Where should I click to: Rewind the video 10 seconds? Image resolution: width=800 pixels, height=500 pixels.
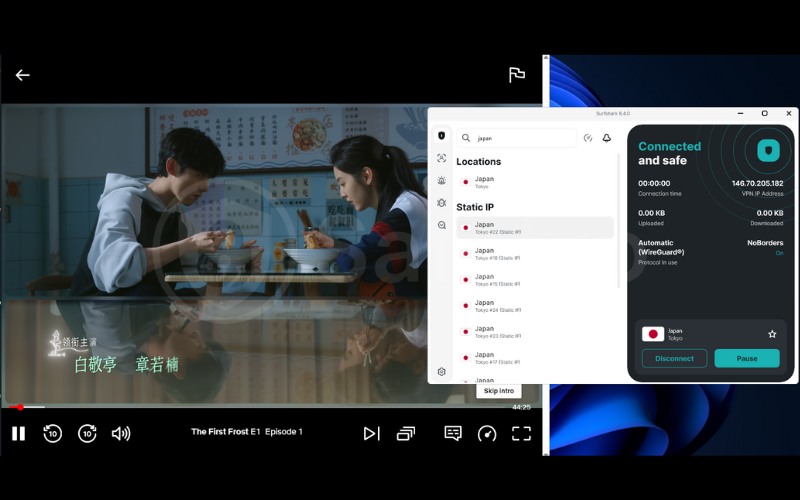[x=53, y=433]
